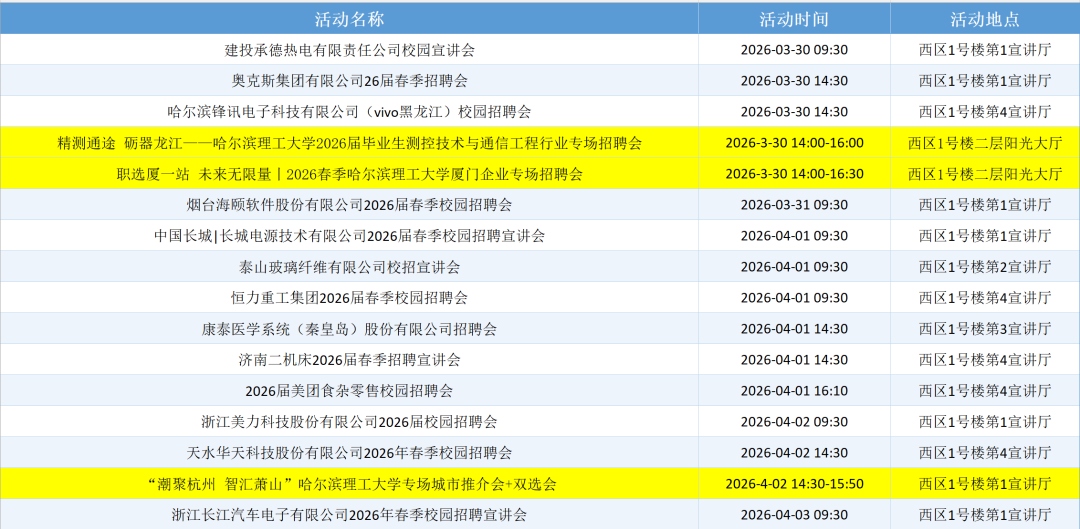Click the time for 恒力重工 row
Image resolution: width=1080 pixels, height=529 pixels.
tap(794, 298)
